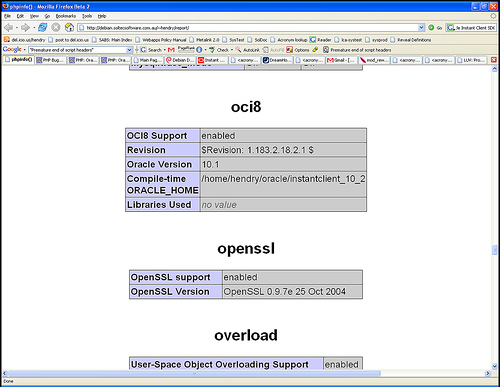Switch to the LUV: Pro... tab
The width and height of the screenshot is (500, 387).
click(471, 60)
